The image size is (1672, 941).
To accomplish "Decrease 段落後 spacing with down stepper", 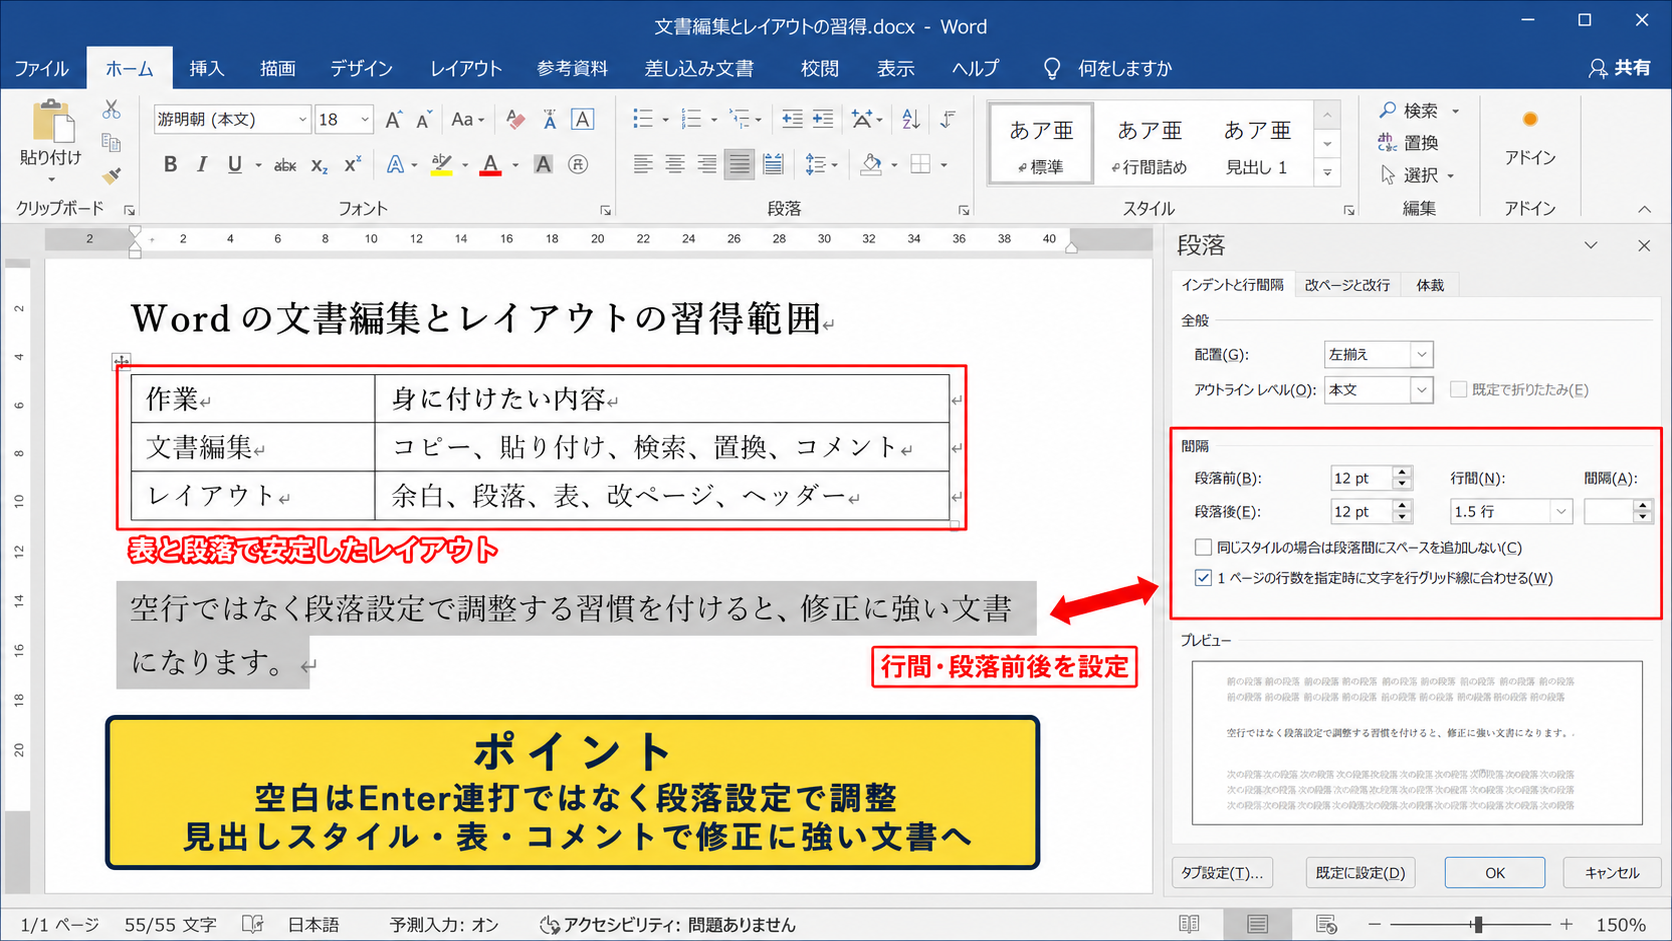I will pyautogui.click(x=1402, y=518).
